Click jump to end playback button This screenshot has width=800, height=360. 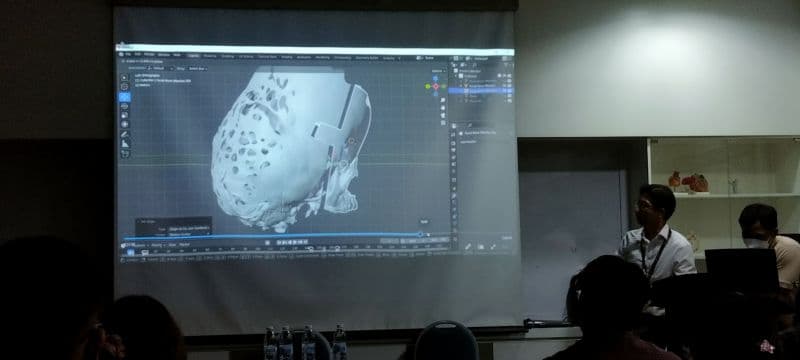[306, 242]
